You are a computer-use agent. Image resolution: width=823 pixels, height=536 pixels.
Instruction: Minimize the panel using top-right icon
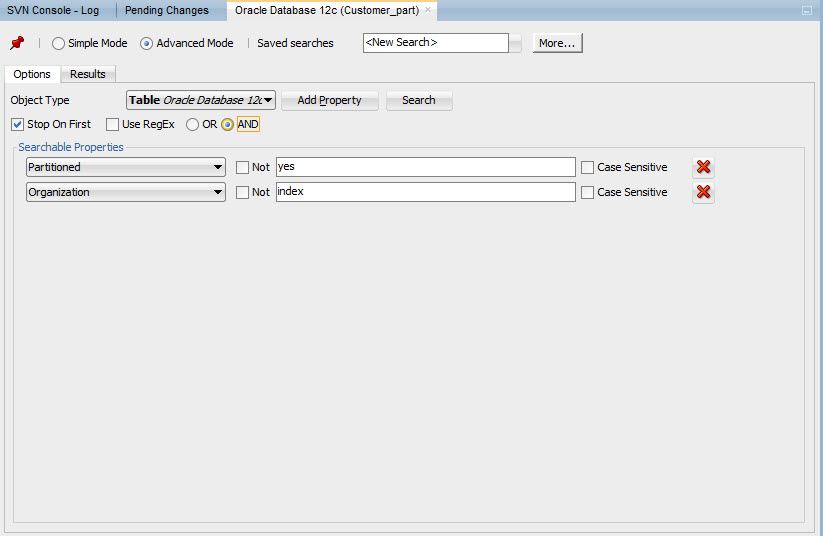[x=807, y=10]
